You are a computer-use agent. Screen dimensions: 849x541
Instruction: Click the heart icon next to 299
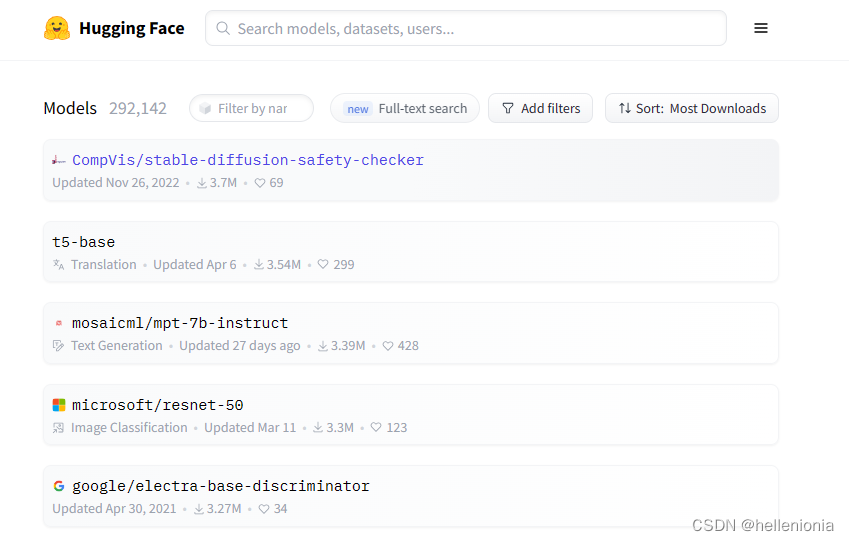point(323,264)
